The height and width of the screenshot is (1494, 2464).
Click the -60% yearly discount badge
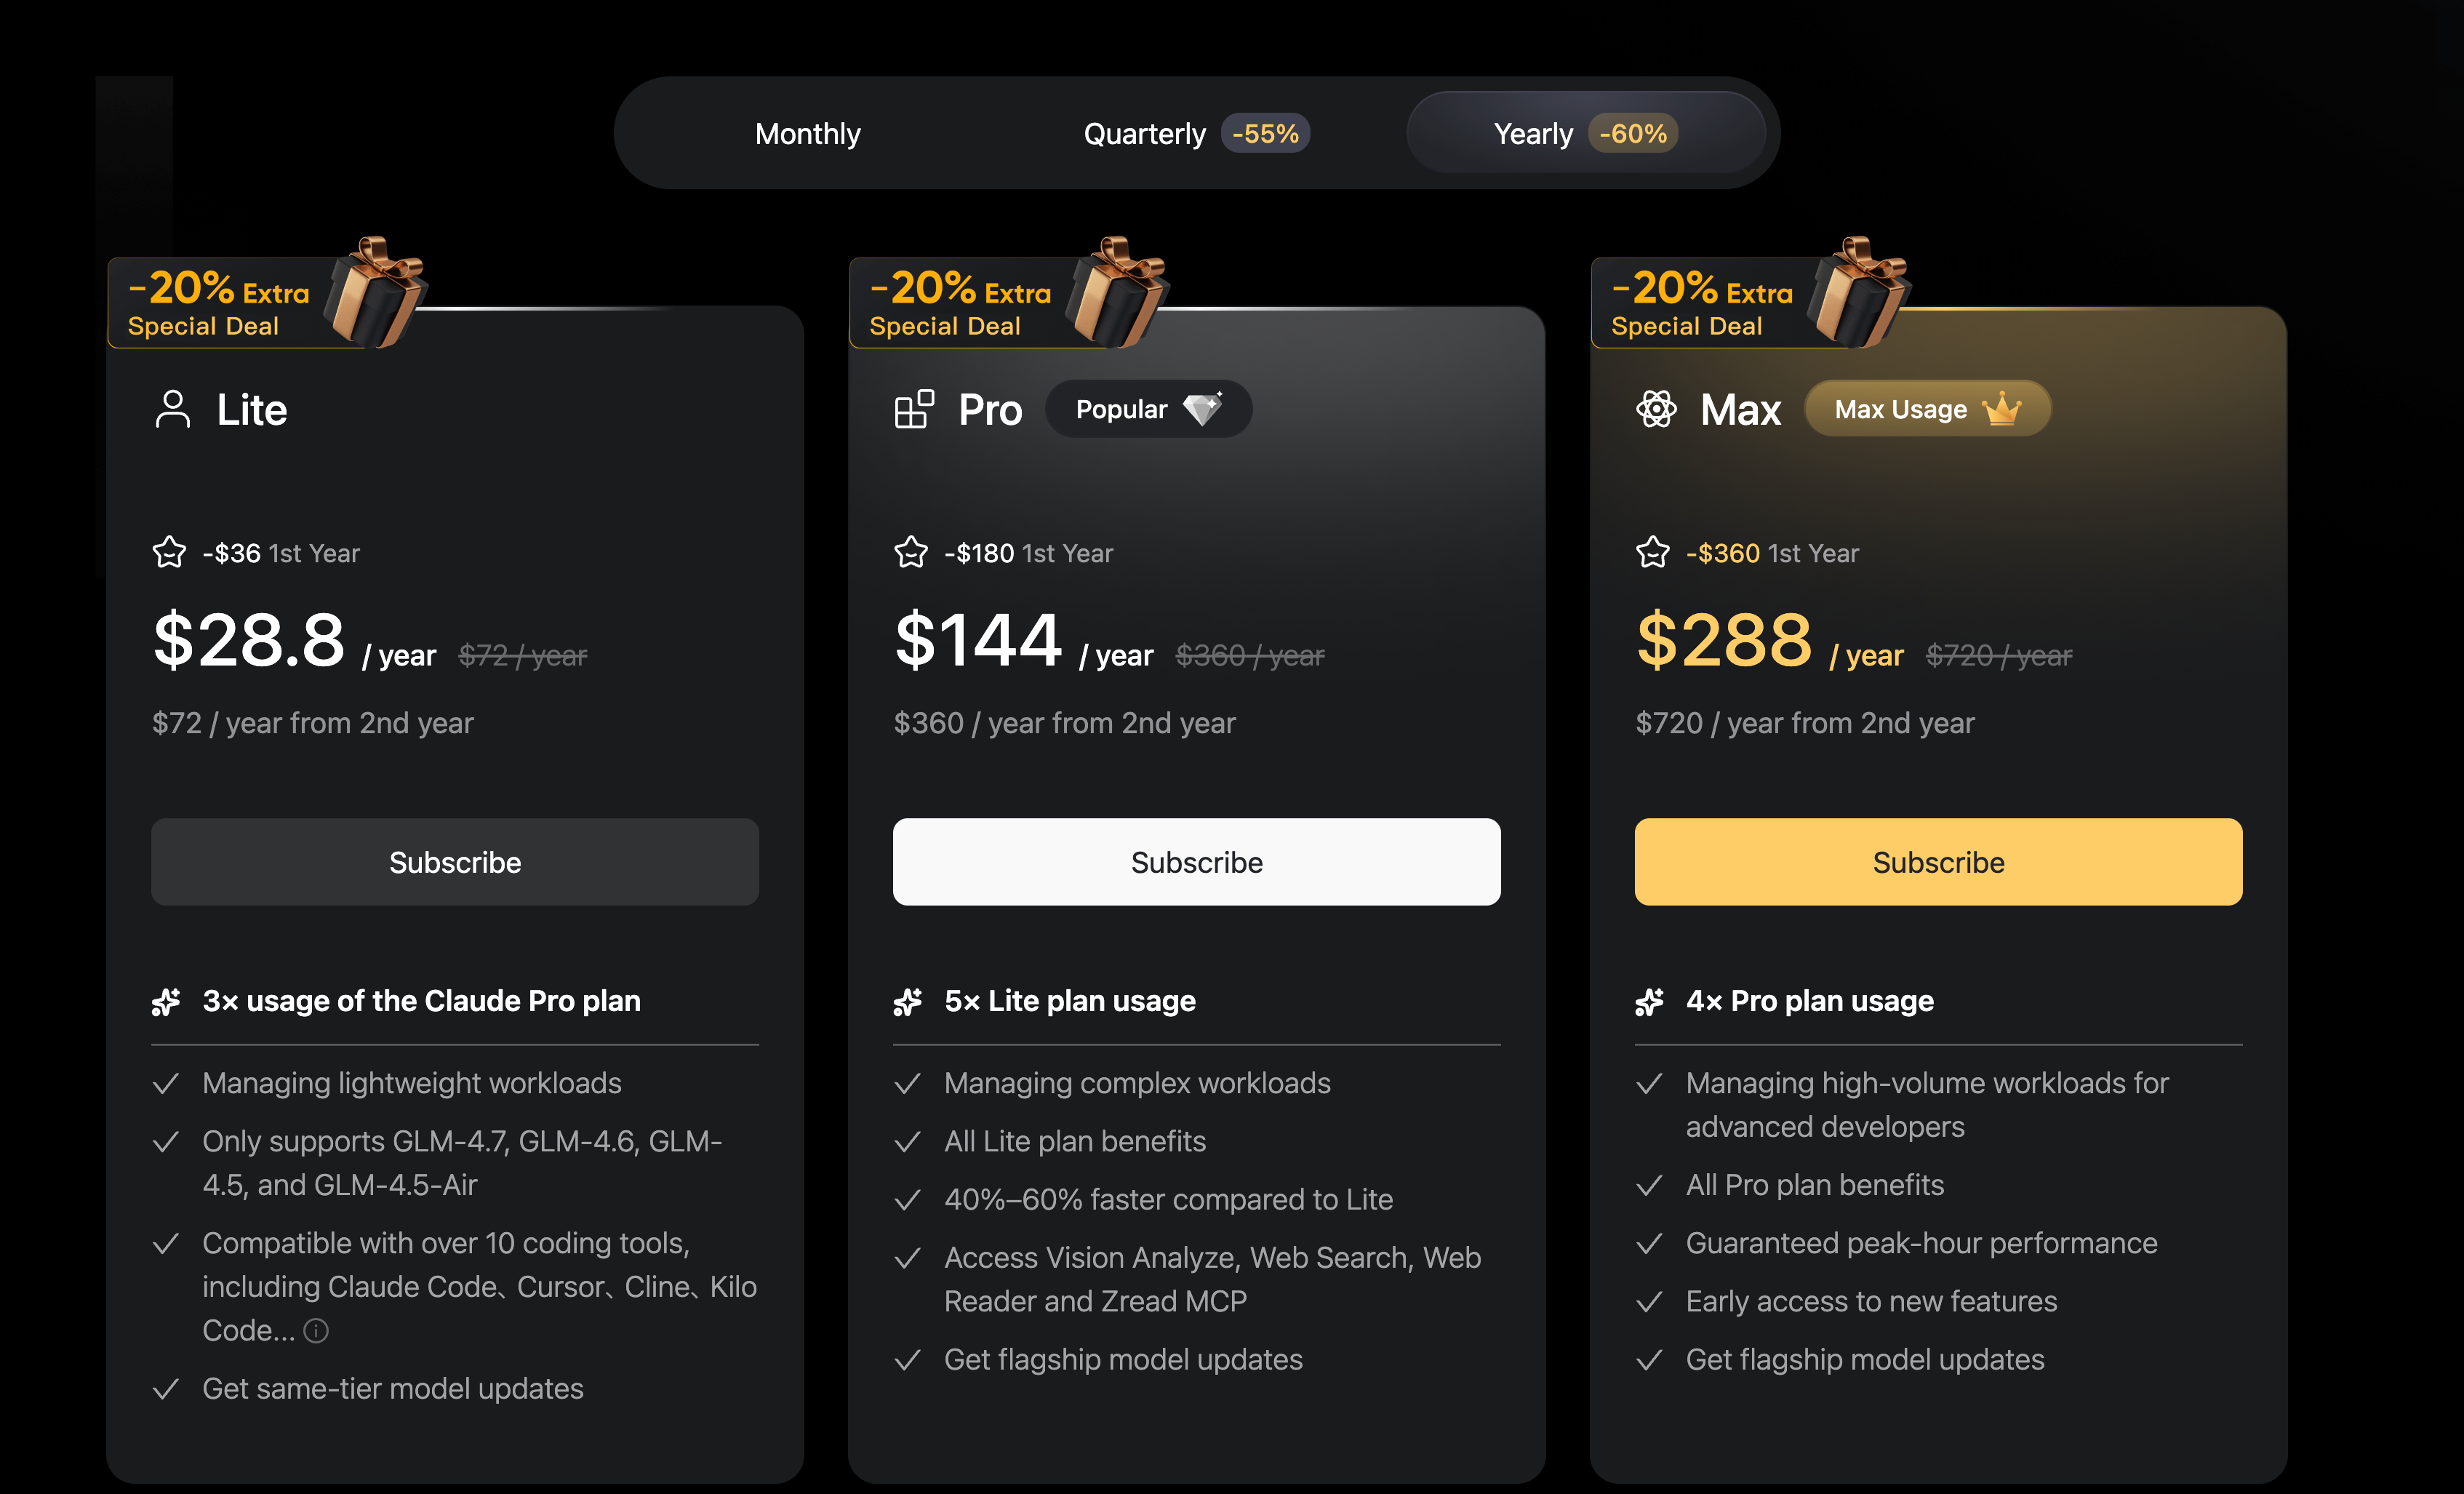click(1633, 134)
